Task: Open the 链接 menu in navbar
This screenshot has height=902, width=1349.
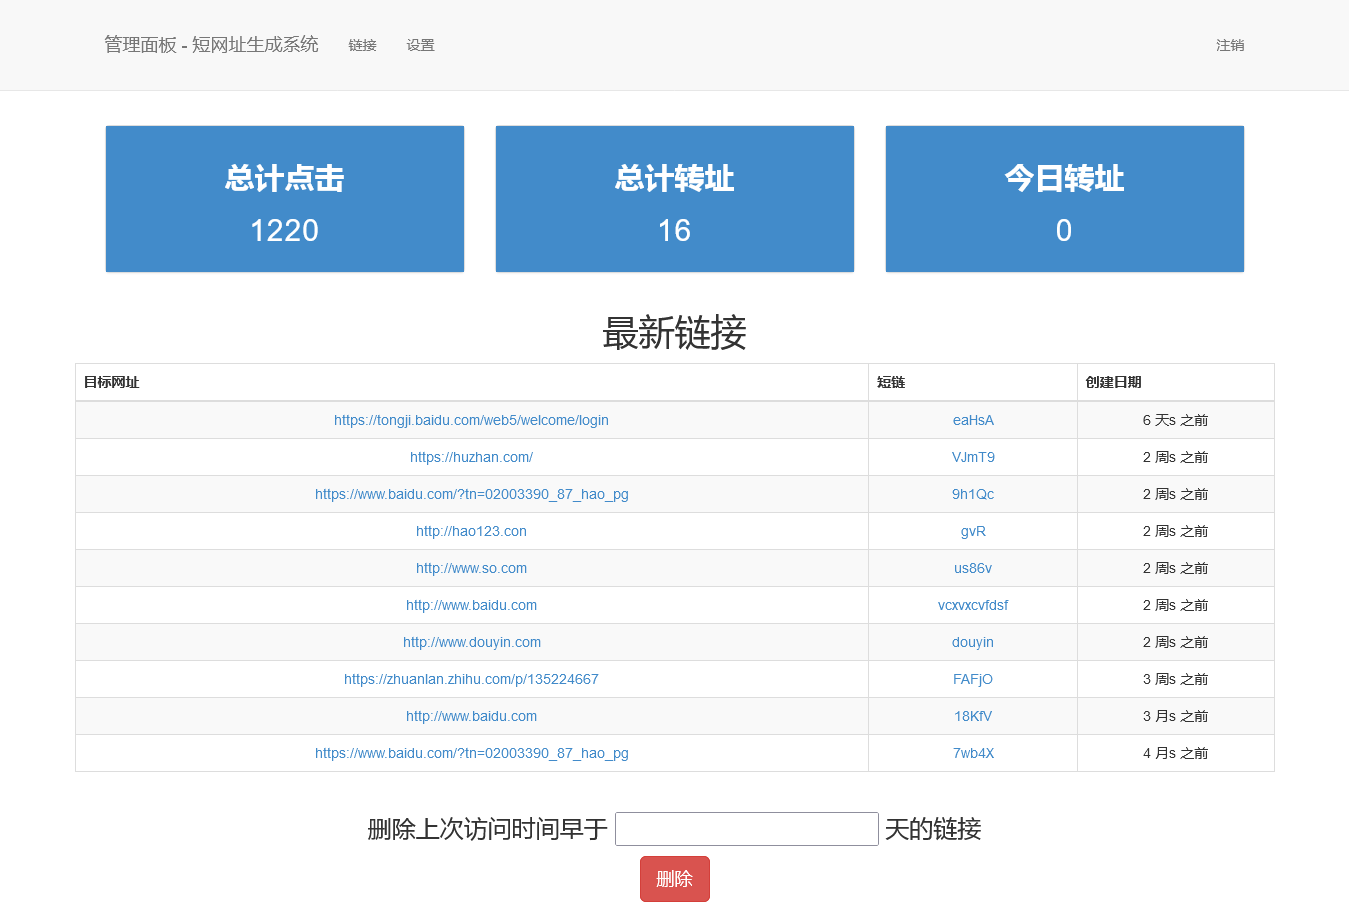Action: coord(362,45)
